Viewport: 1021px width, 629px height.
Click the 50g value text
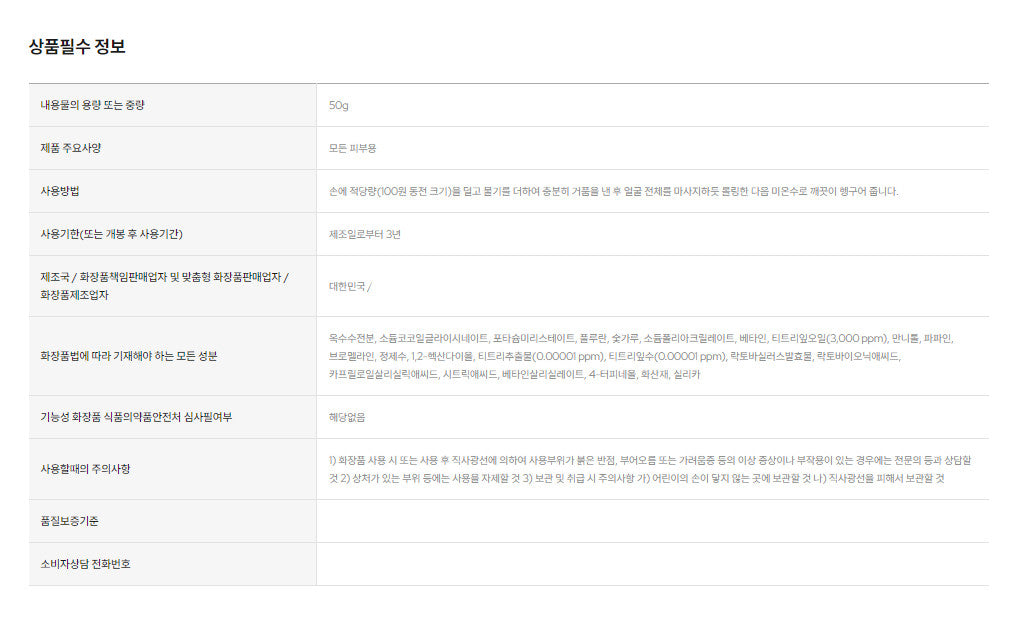pos(339,105)
